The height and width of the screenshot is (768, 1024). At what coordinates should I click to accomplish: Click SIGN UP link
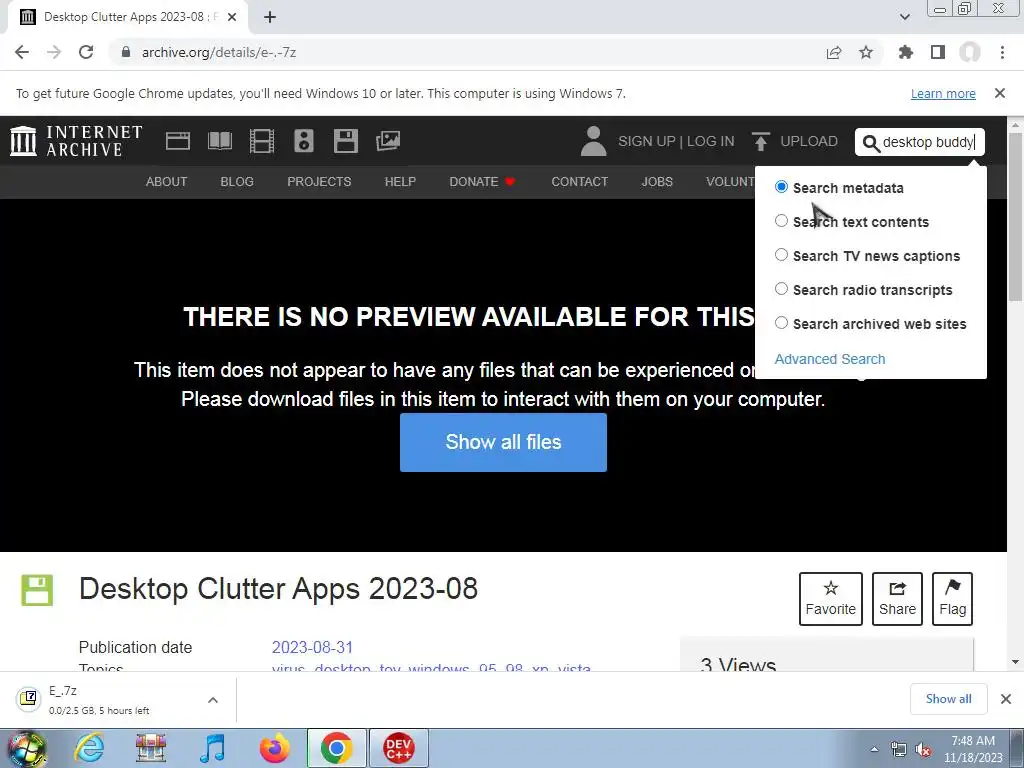pos(647,141)
